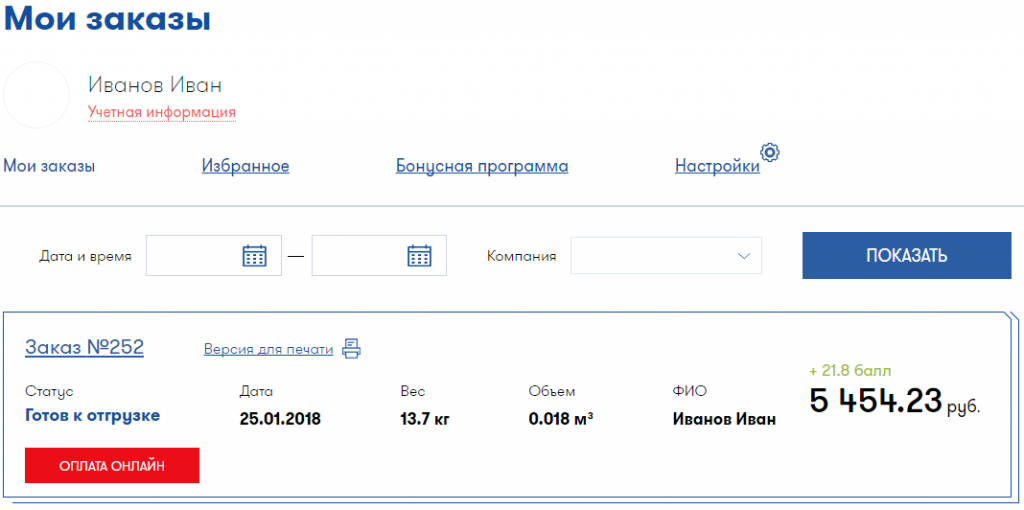Click the round user avatar placeholder
Image resolution: width=1024 pixels, height=510 pixels.
coord(36,94)
